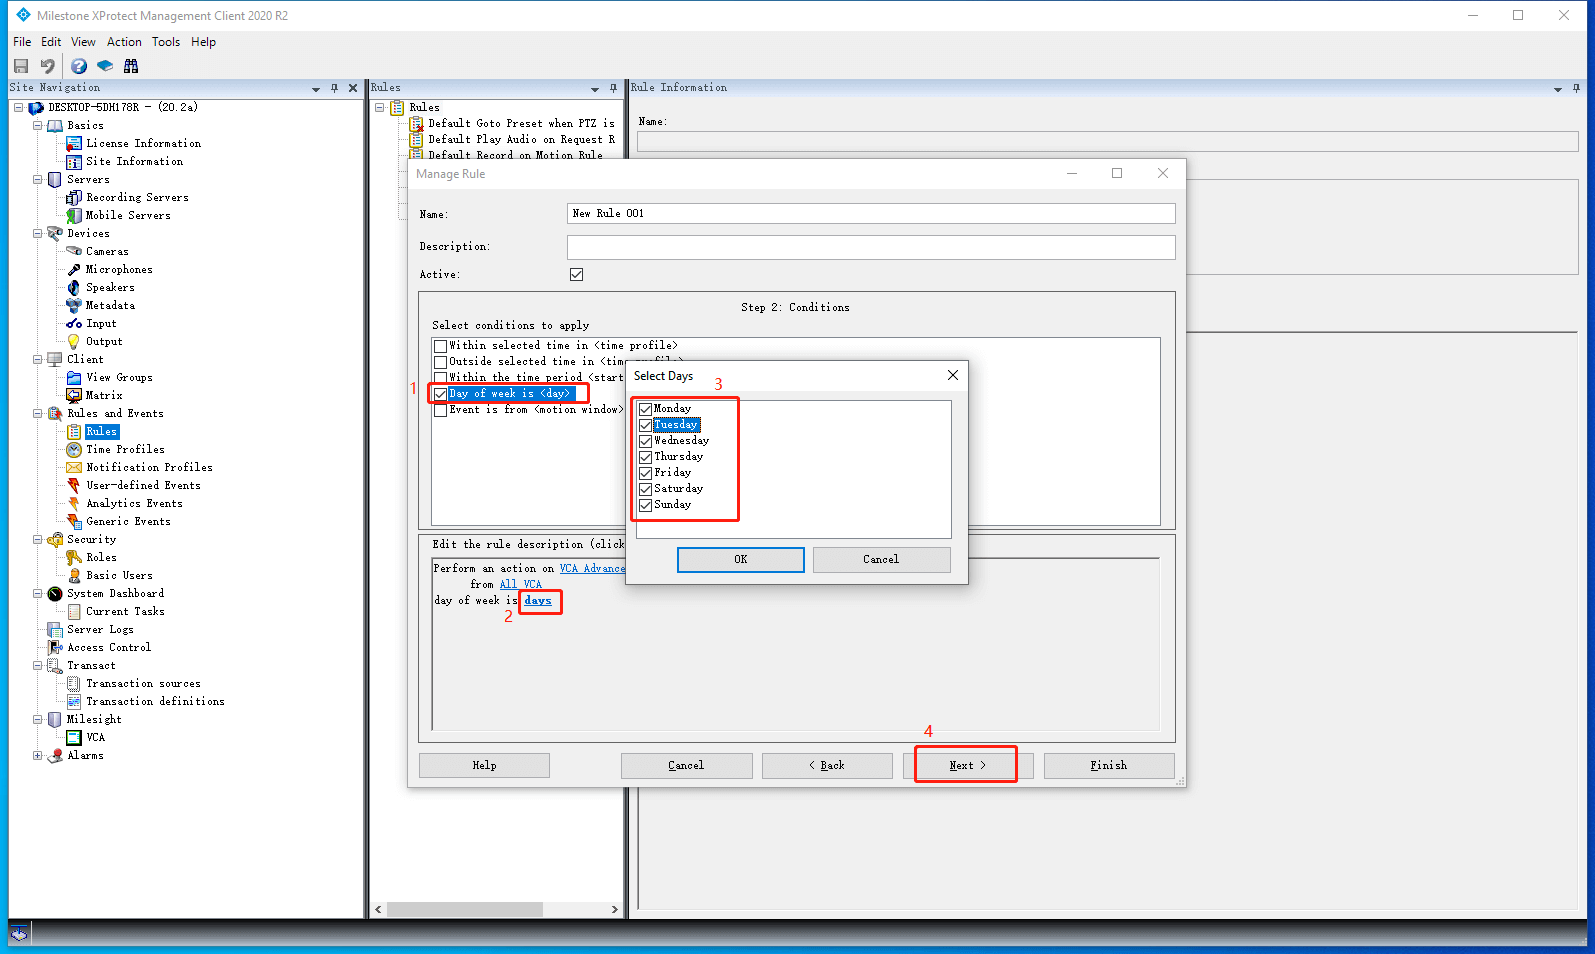Uncheck the Sunday checkbox
Viewport: 1595px width, 954px height.
tap(645, 505)
